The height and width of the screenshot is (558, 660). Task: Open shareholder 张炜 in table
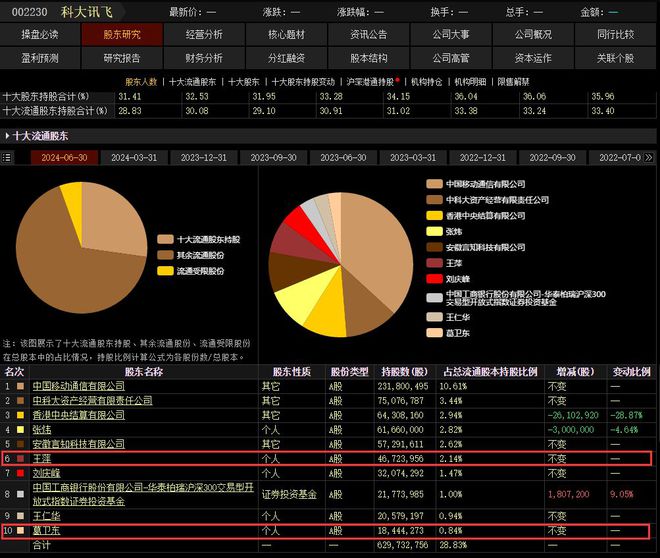pyautogui.click(x=42, y=430)
